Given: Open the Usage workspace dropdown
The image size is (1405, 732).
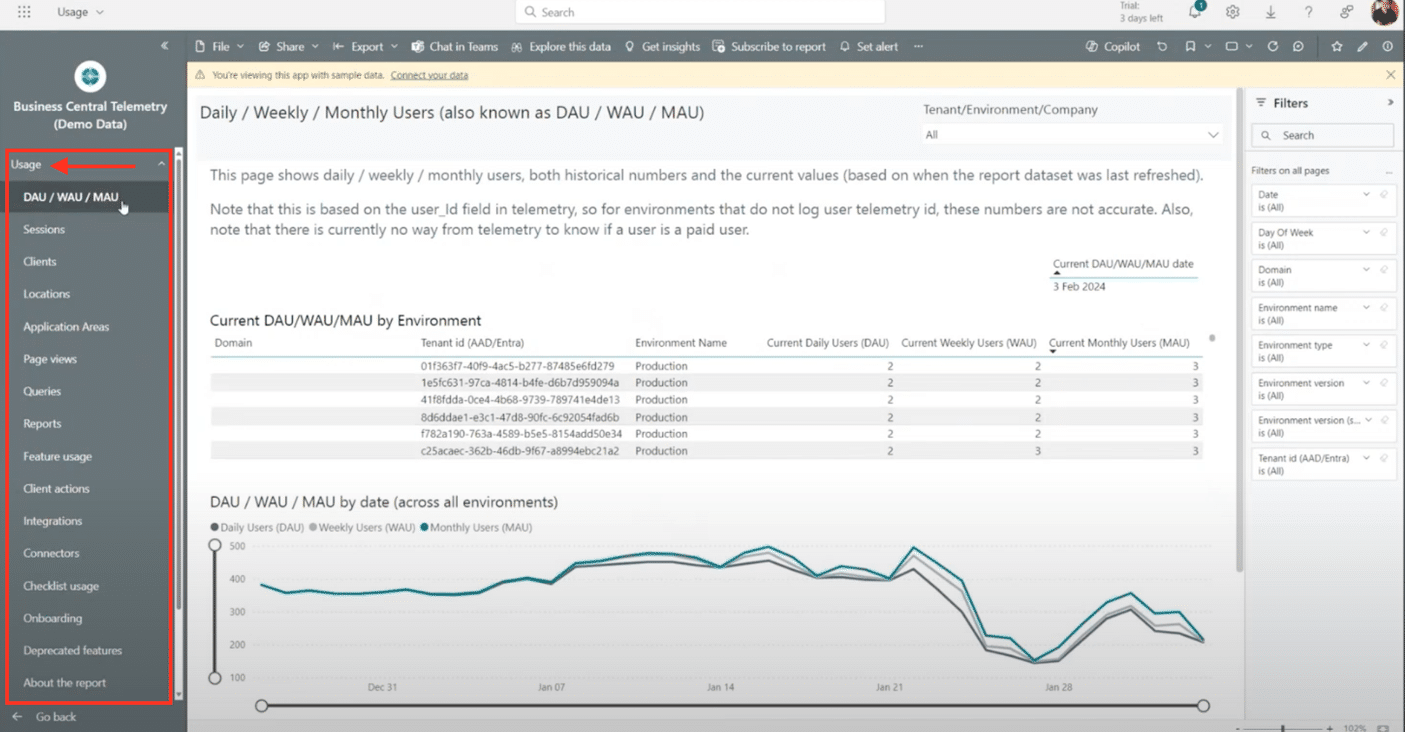Looking at the screenshot, I should [80, 12].
